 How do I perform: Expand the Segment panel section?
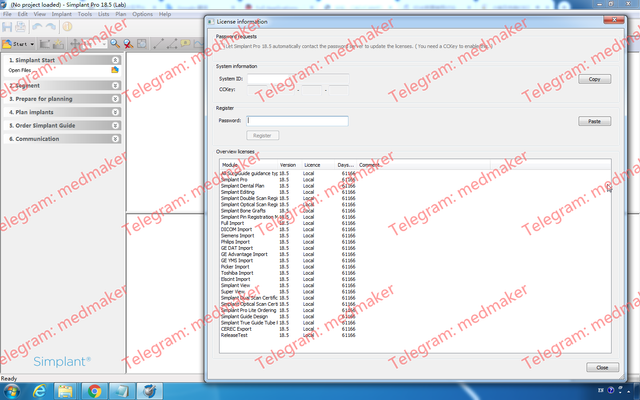[x=115, y=86]
